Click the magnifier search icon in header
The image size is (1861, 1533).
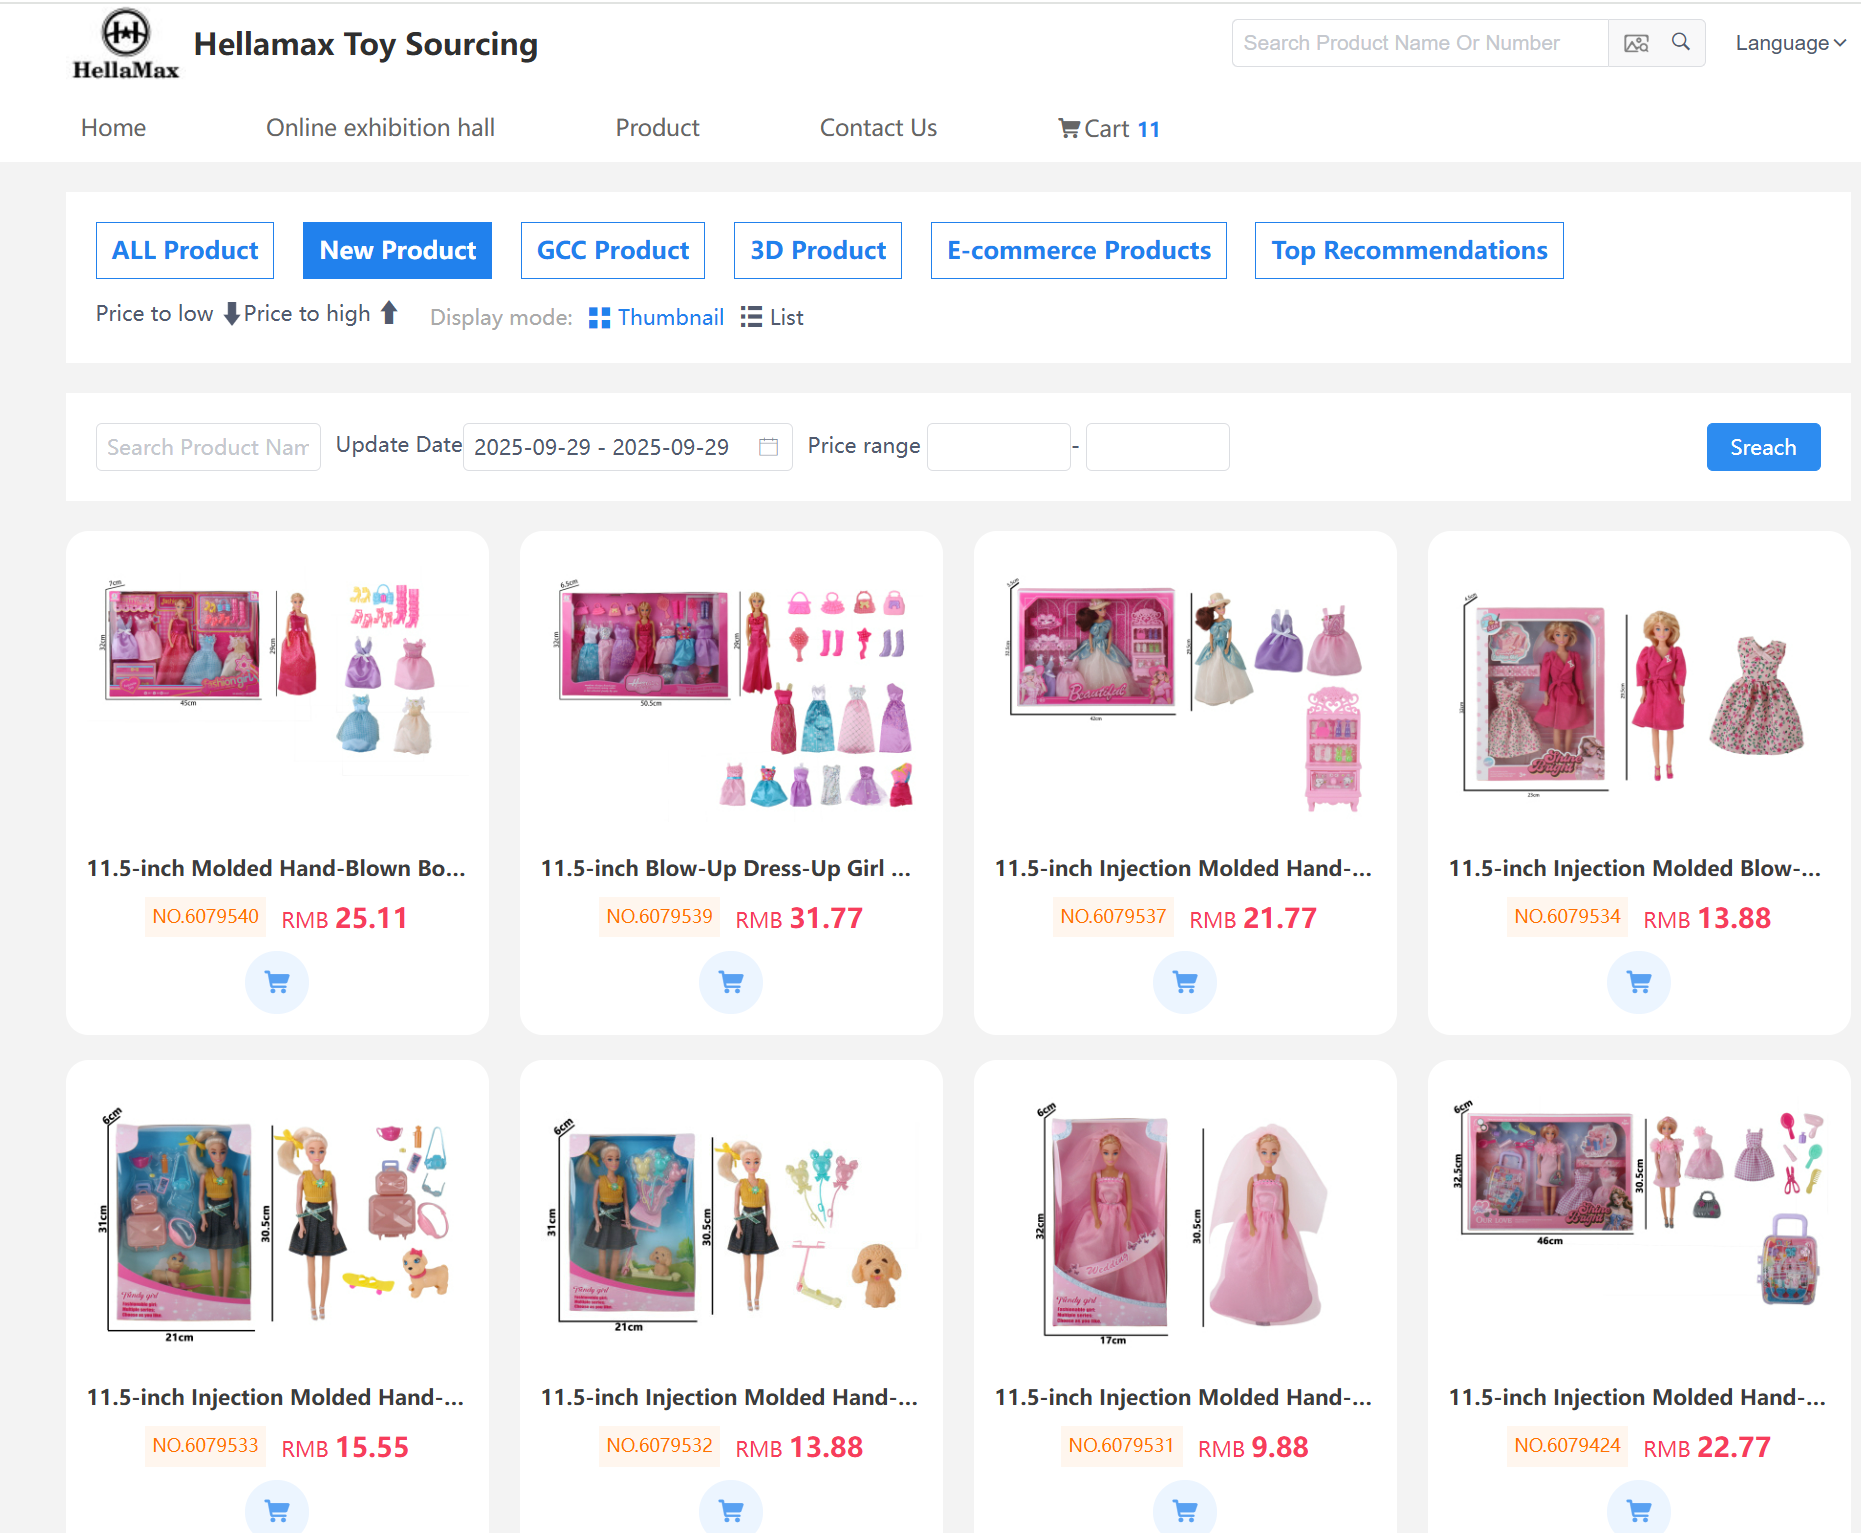pos(1681,42)
